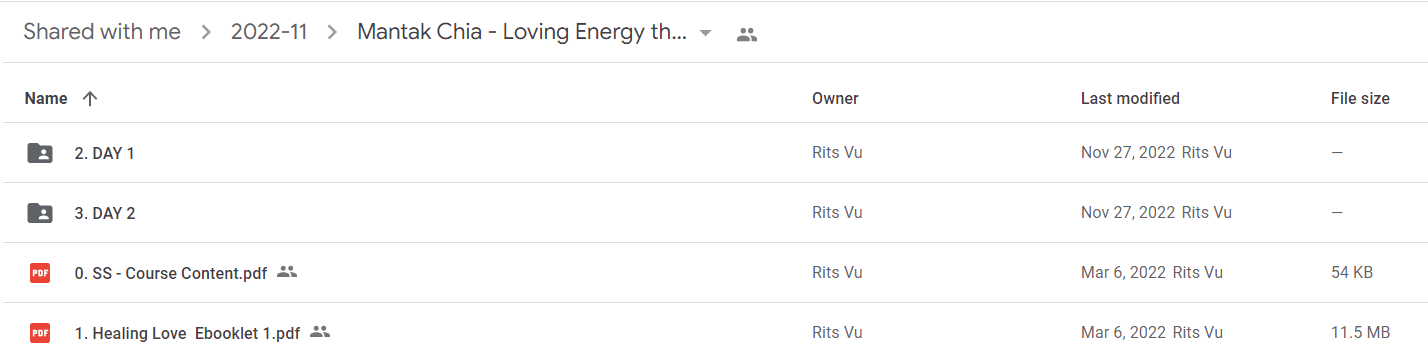Select 1. Healing Love Ebooklet 1.pdf file name

coord(187,333)
